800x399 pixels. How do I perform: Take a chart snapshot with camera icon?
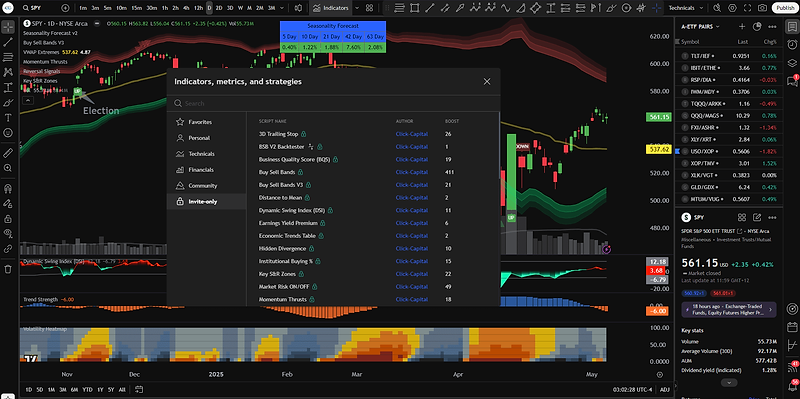pos(762,8)
